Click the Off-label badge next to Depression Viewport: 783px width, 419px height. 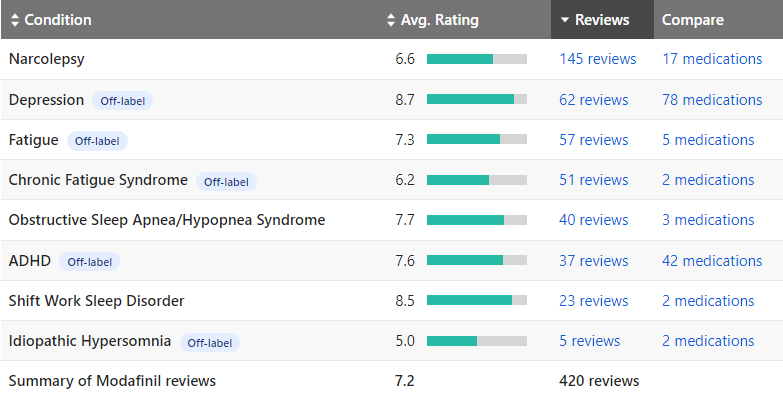(x=123, y=101)
